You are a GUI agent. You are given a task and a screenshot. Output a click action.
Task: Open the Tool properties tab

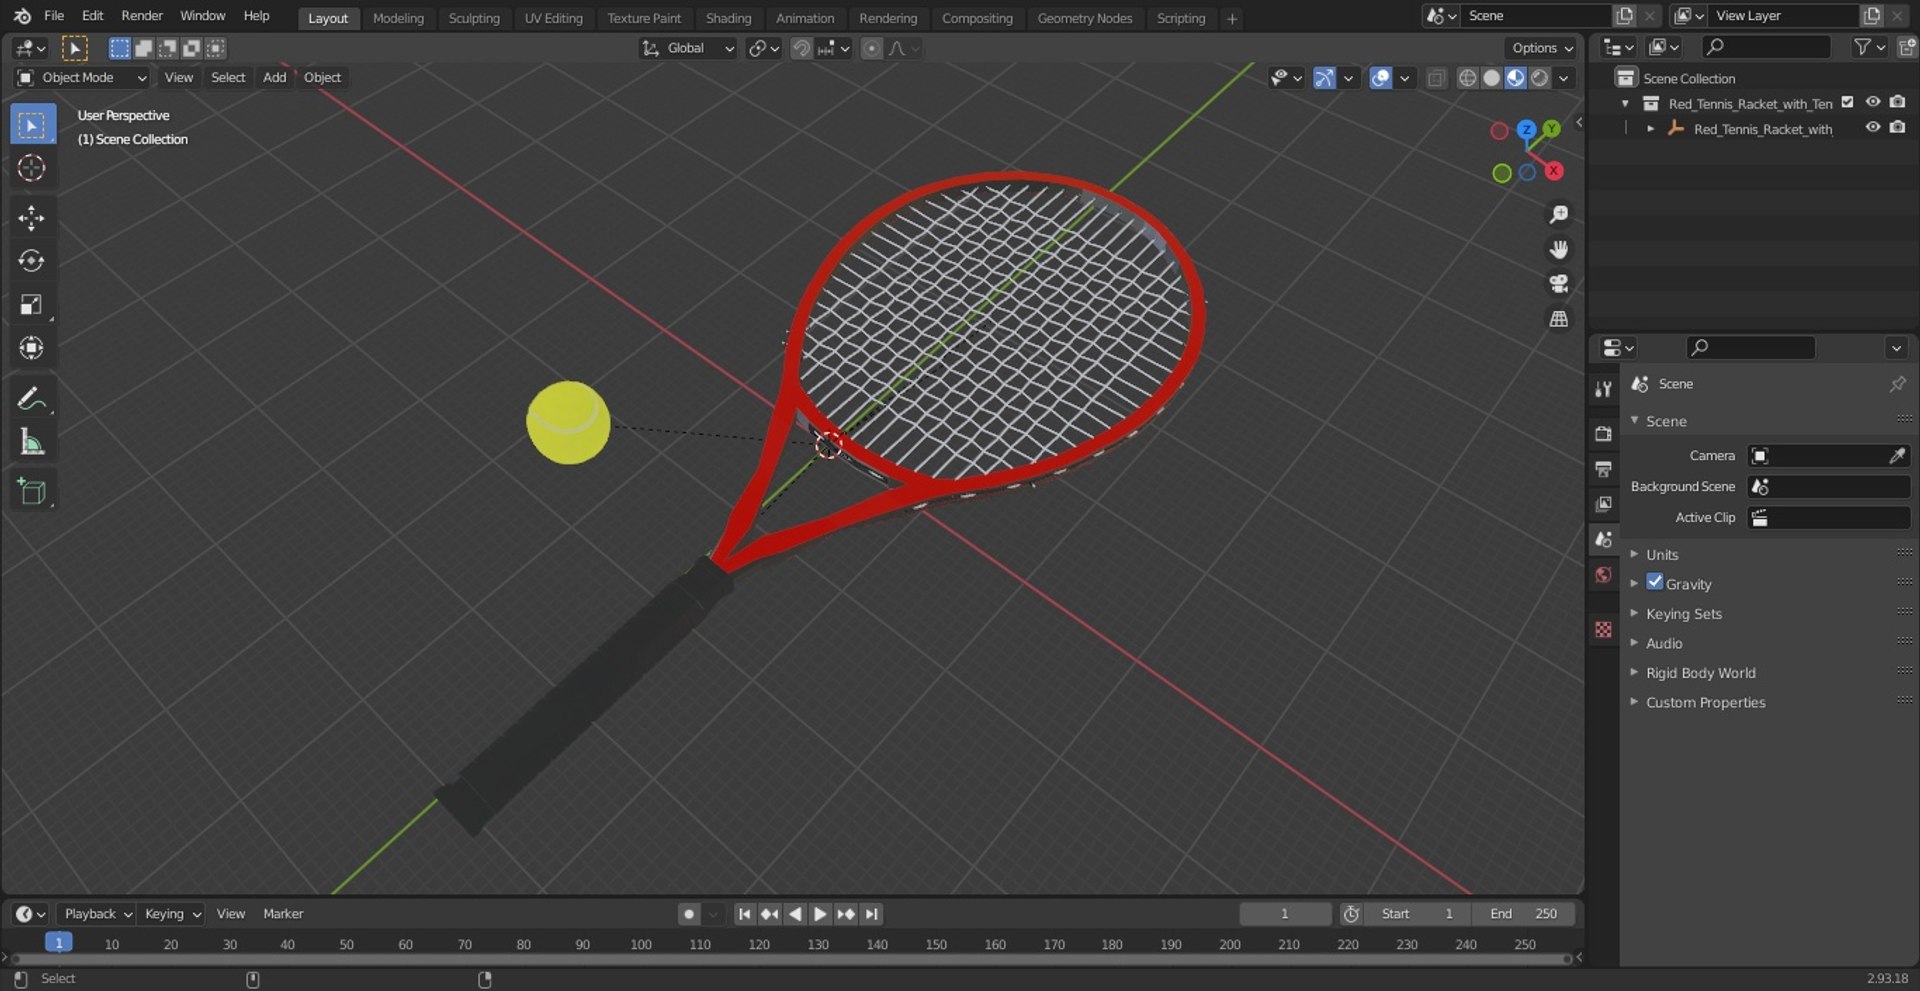[1604, 389]
